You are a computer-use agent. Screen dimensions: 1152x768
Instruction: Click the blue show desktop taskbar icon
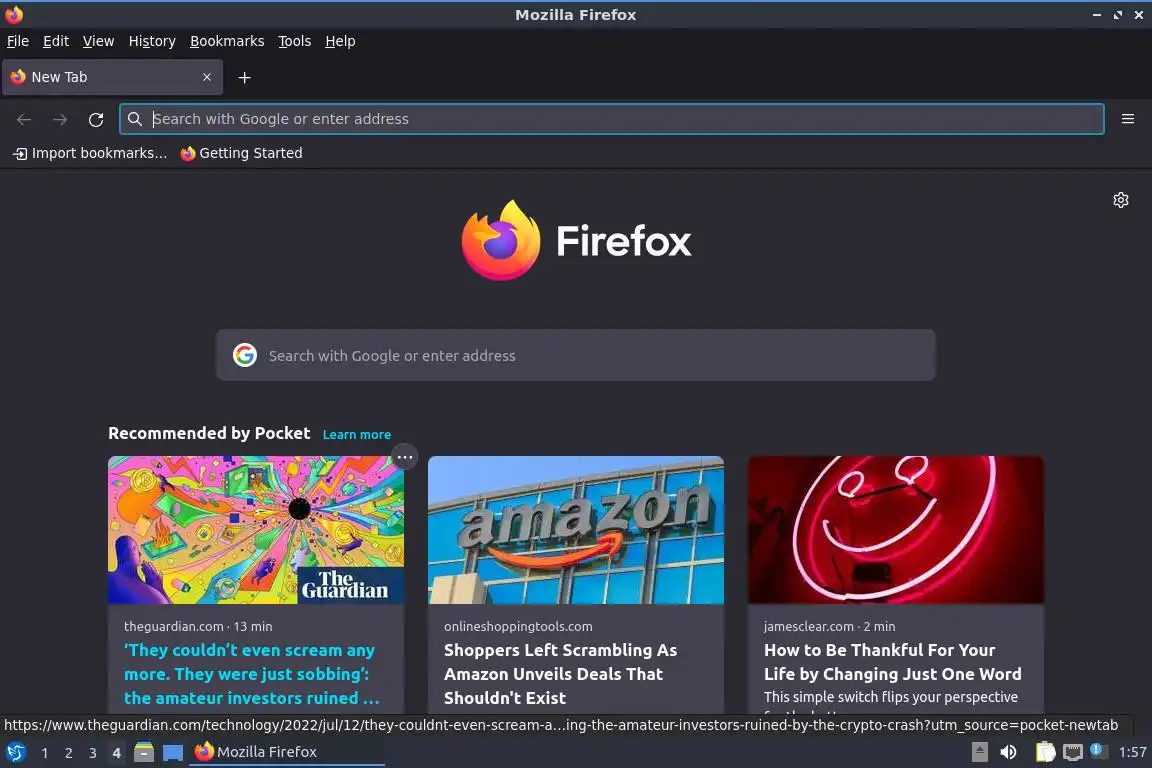173,752
